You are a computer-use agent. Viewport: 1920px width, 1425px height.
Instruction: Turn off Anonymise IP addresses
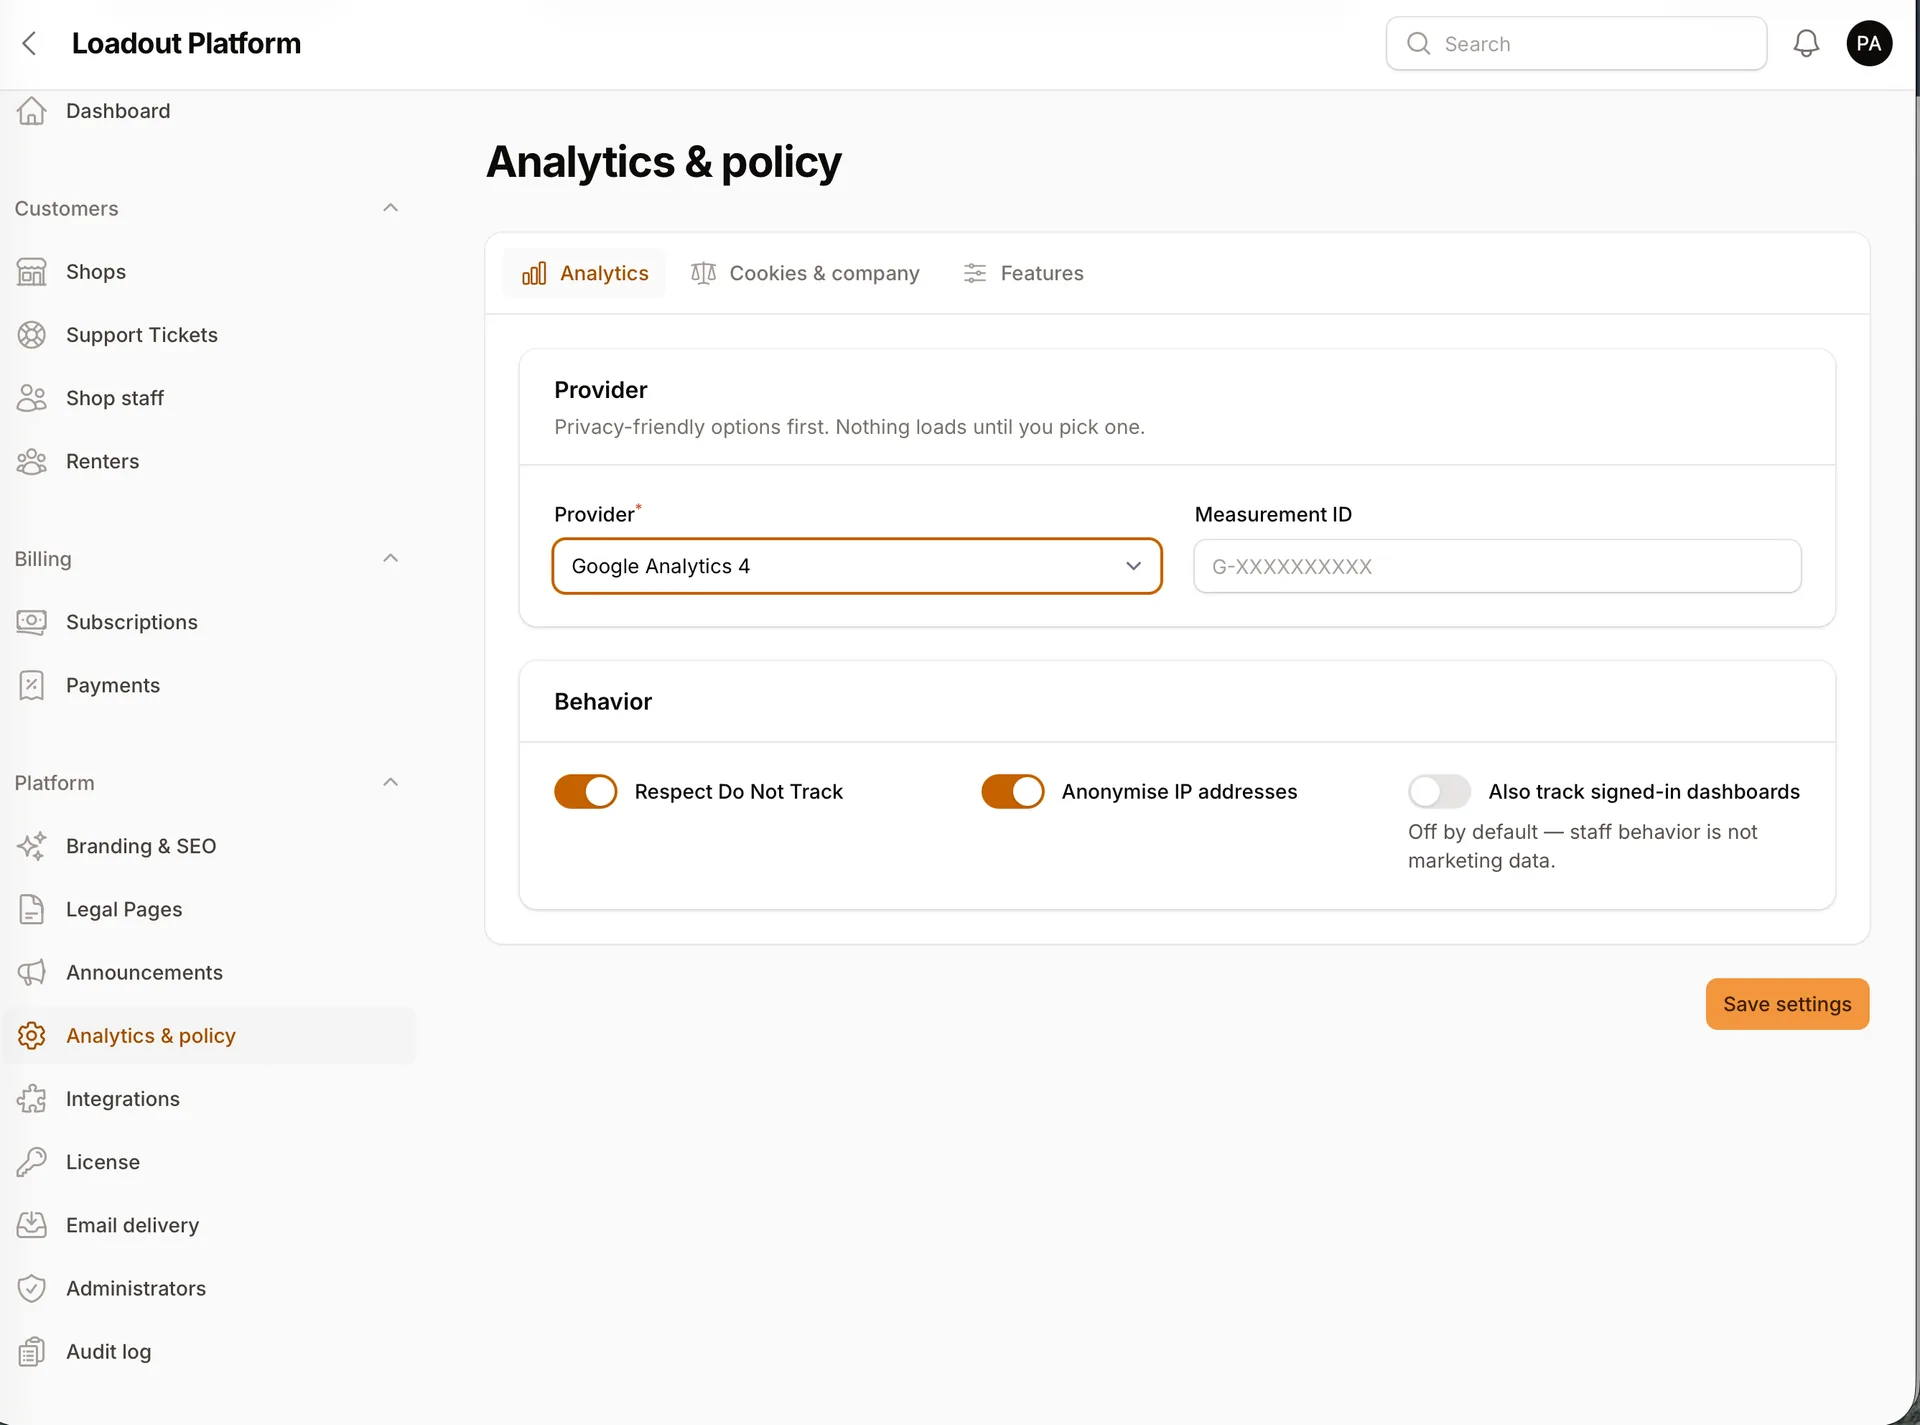point(1013,791)
